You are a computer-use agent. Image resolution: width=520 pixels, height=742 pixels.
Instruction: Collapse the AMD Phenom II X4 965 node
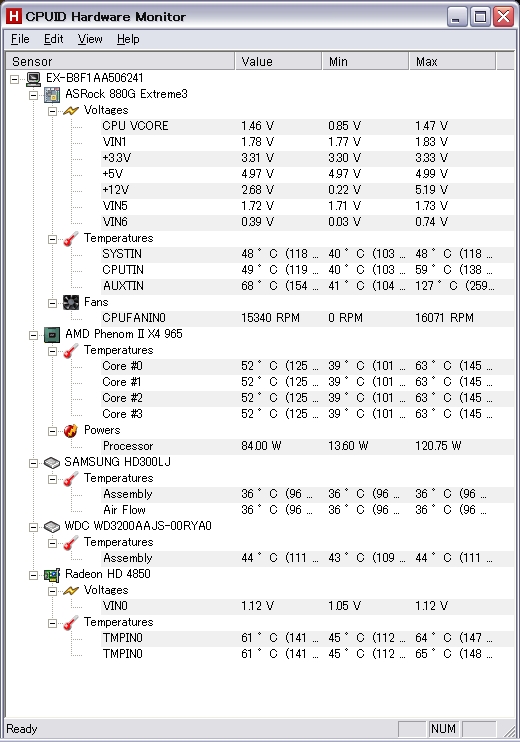[x=34, y=335]
